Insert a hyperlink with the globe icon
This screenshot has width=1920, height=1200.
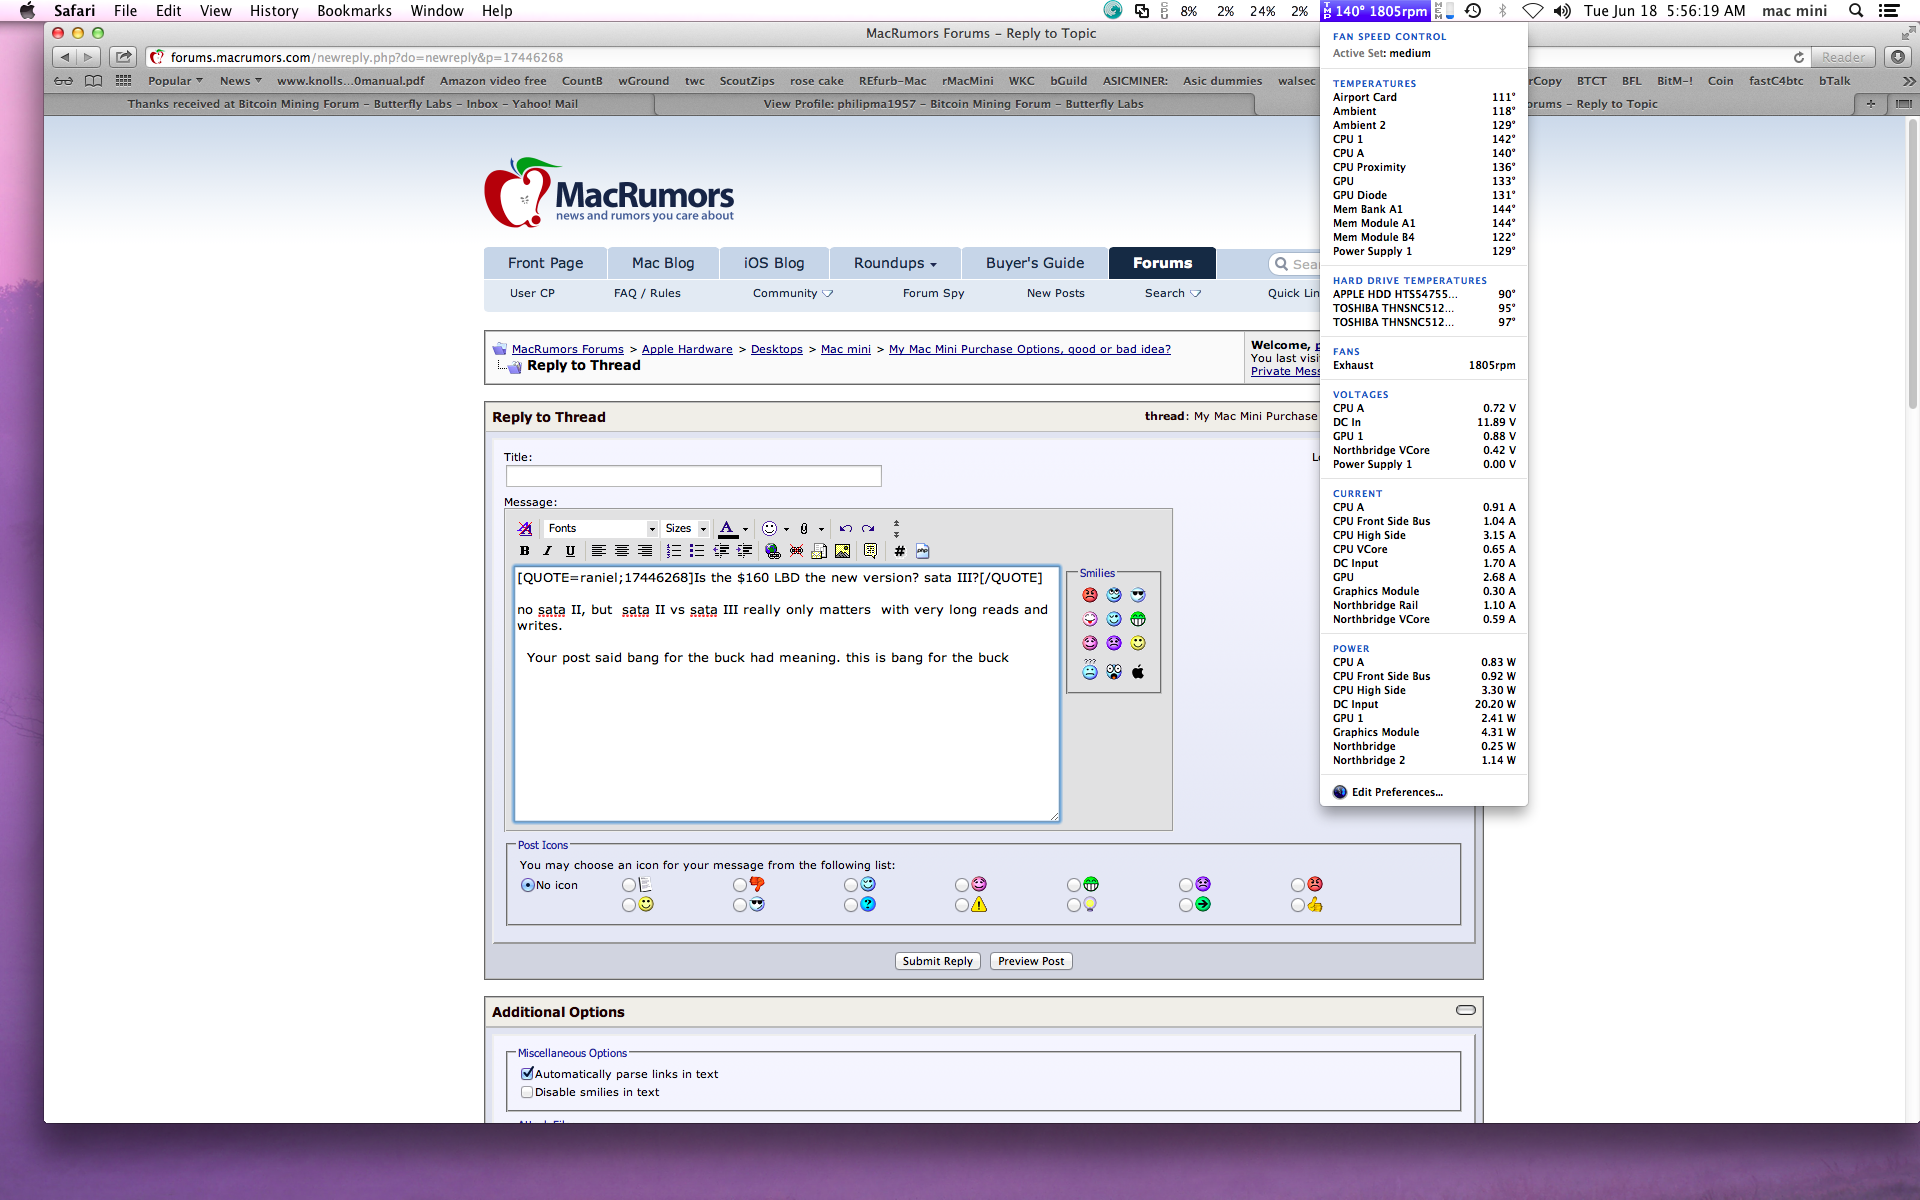pyautogui.click(x=772, y=551)
